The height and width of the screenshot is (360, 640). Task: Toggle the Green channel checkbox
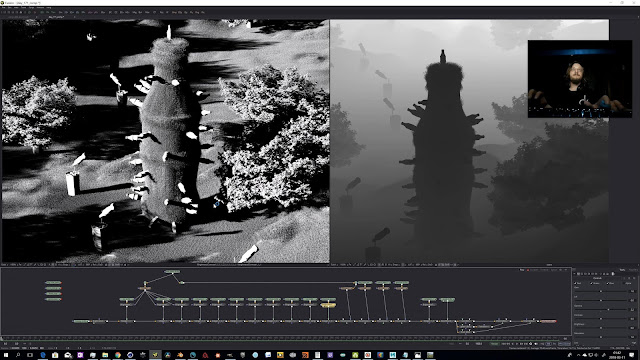coord(591,283)
